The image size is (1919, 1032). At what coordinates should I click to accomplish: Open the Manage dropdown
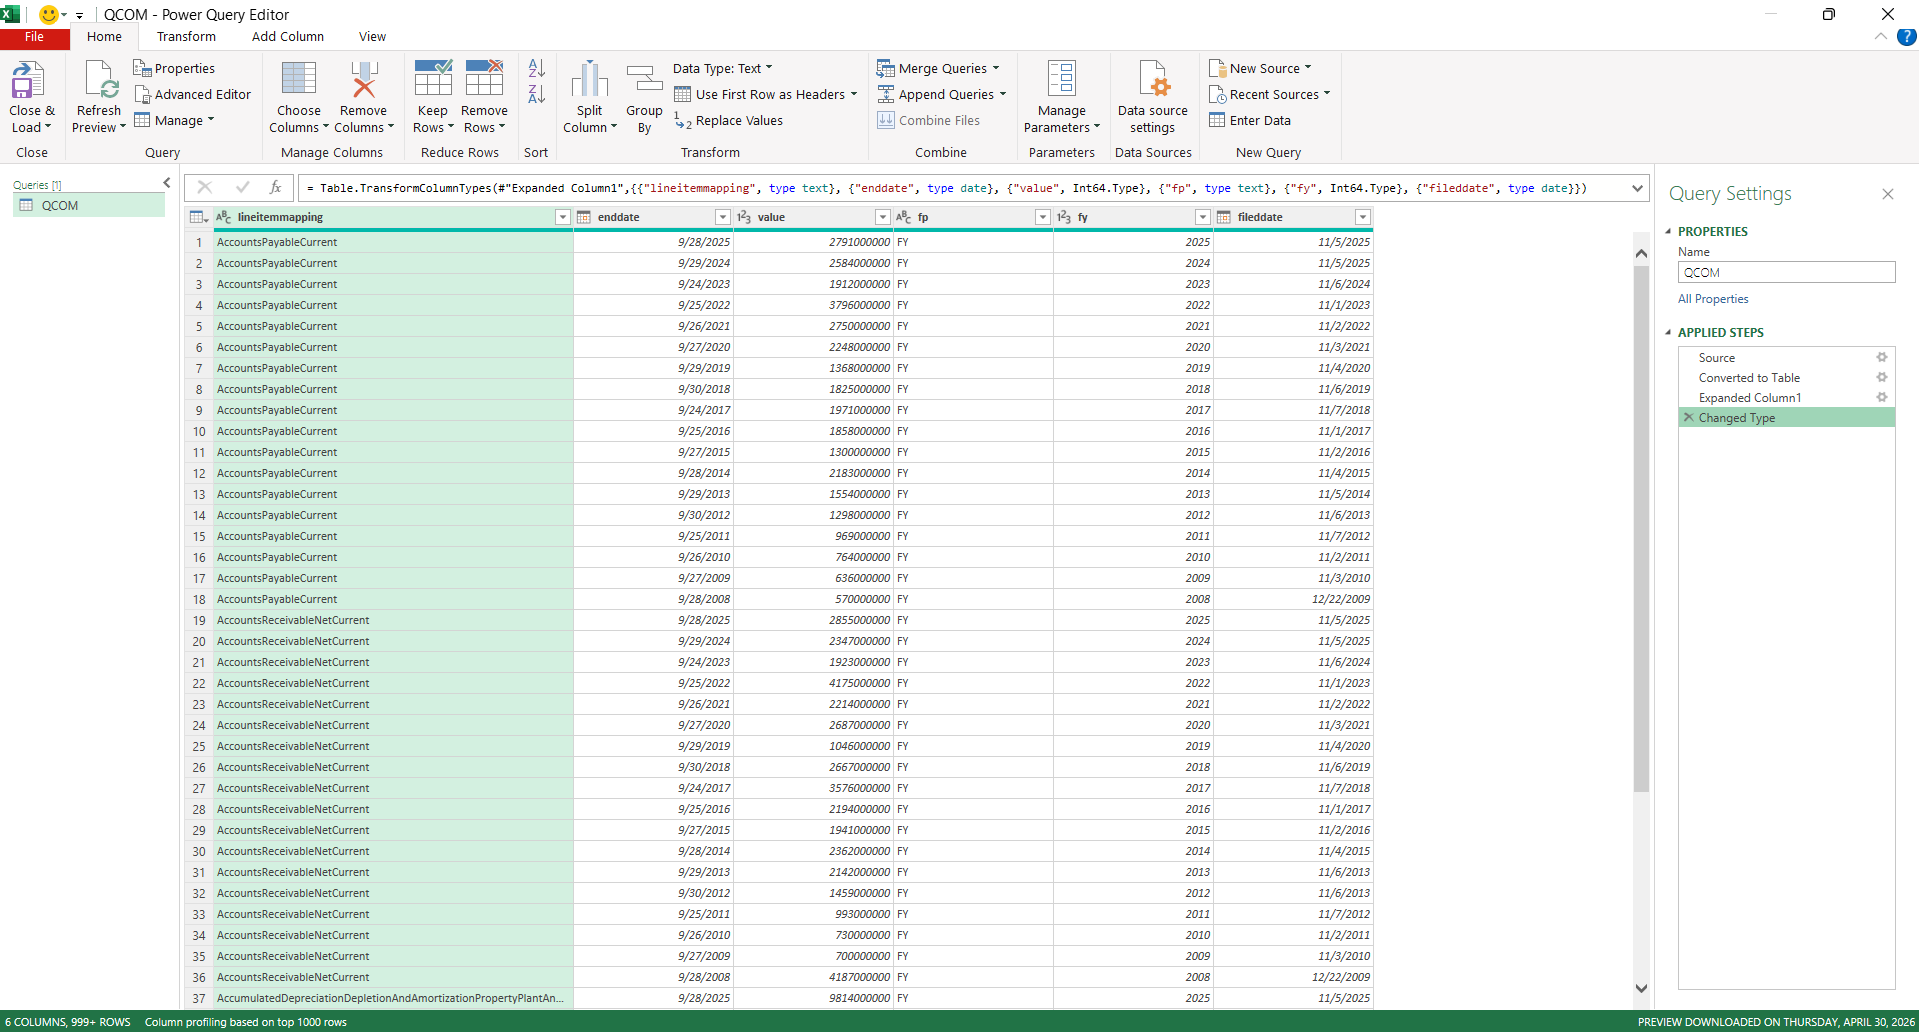(175, 120)
